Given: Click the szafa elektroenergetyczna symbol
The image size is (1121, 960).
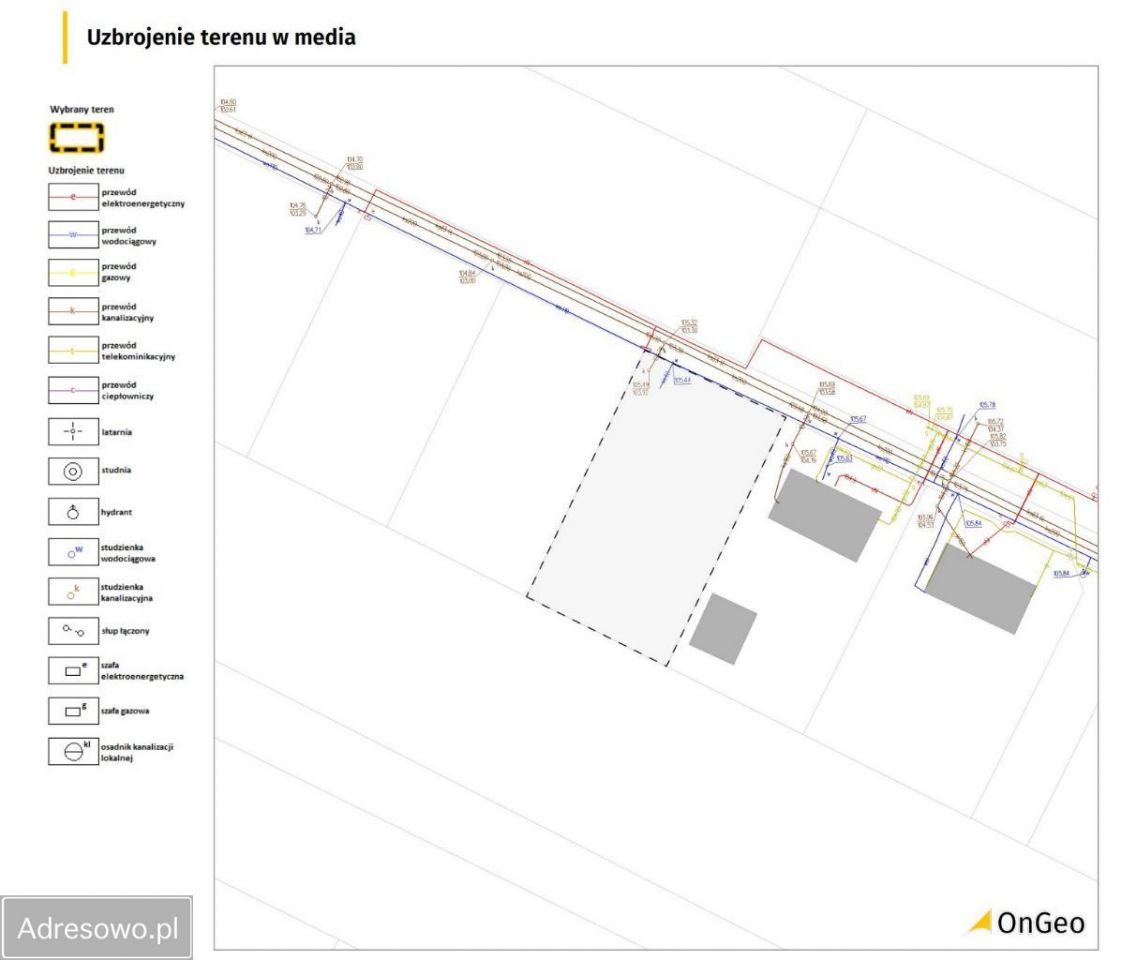Looking at the screenshot, I should click(x=73, y=670).
